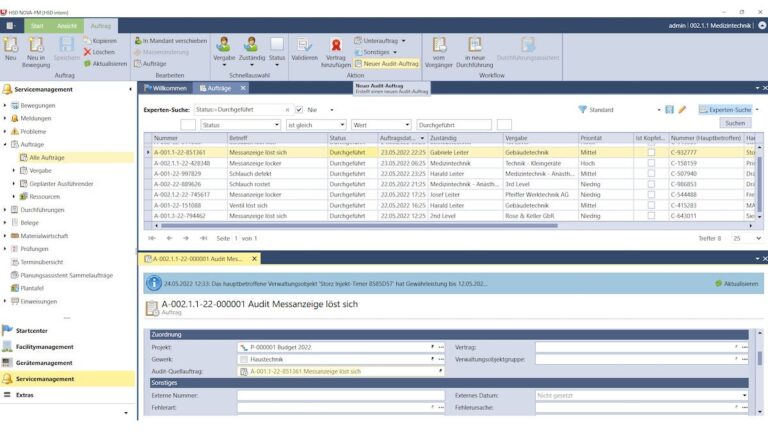The image size is (768, 432).
Task: Toggle the Nie checkbox in Experten-Suche
Action: tap(299, 109)
